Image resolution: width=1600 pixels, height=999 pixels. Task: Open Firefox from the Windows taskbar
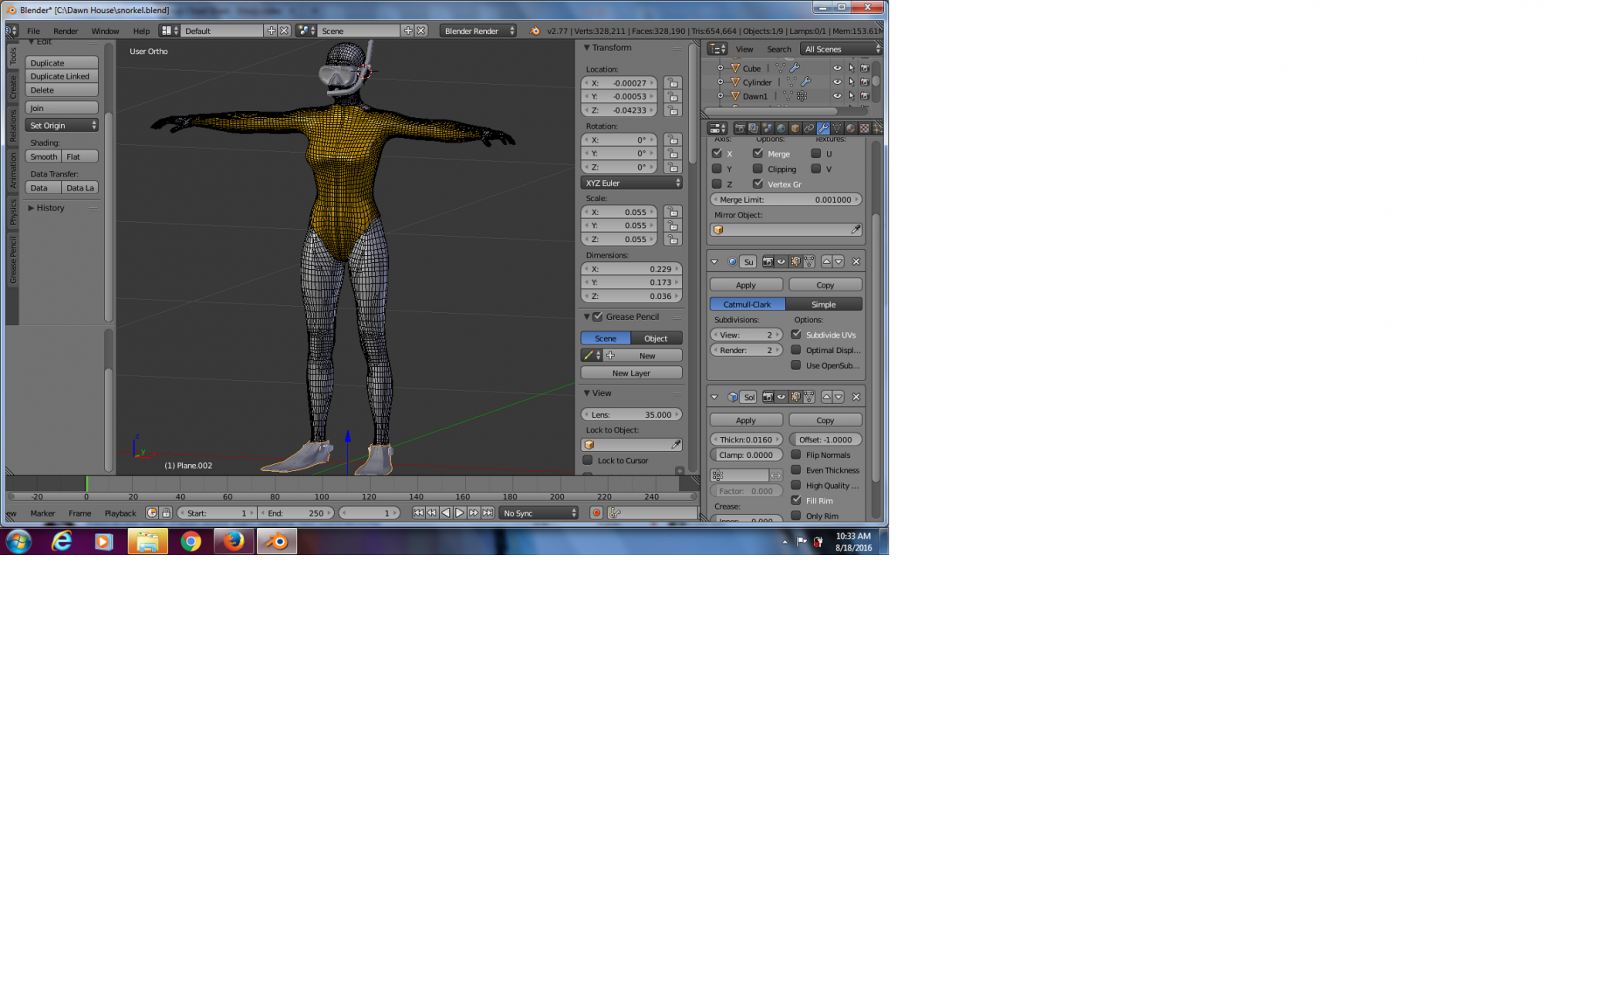[234, 541]
